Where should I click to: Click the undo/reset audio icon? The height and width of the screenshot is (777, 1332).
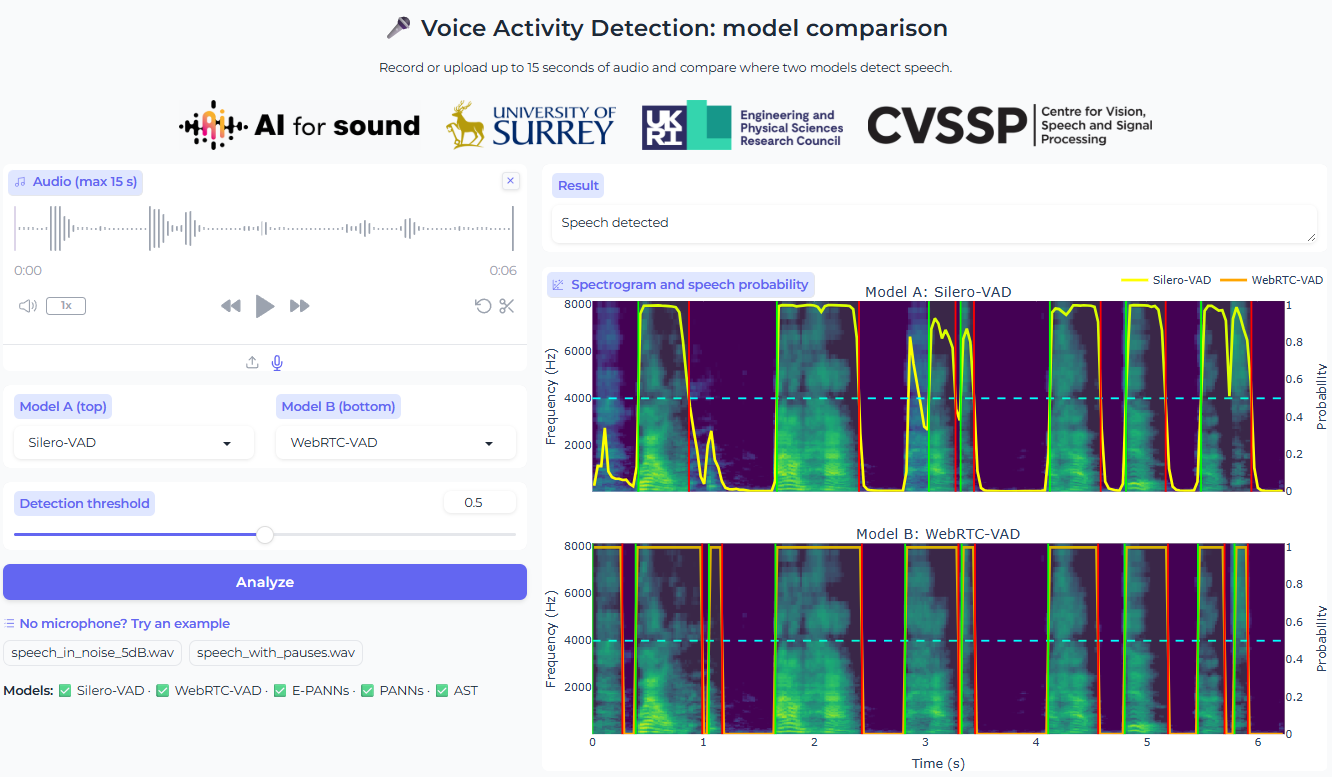tap(483, 306)
